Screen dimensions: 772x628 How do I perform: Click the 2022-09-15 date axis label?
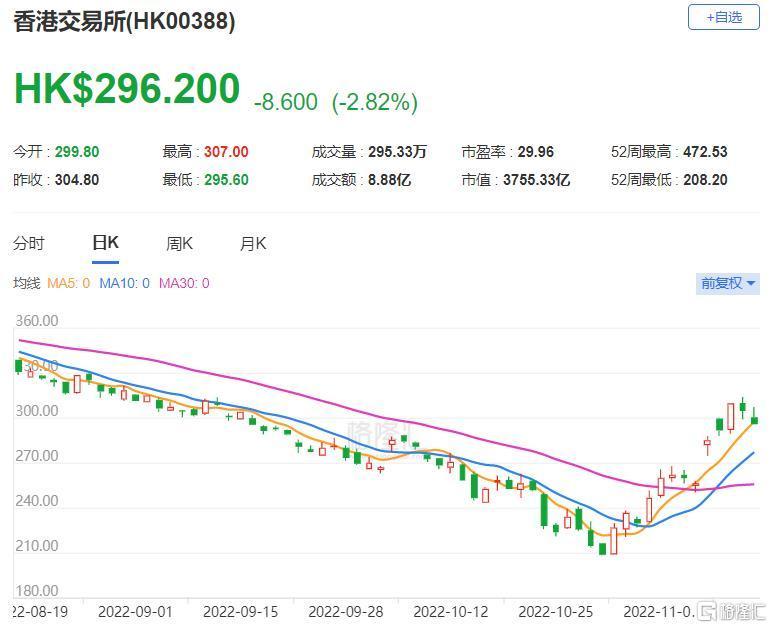coord(240,612)
